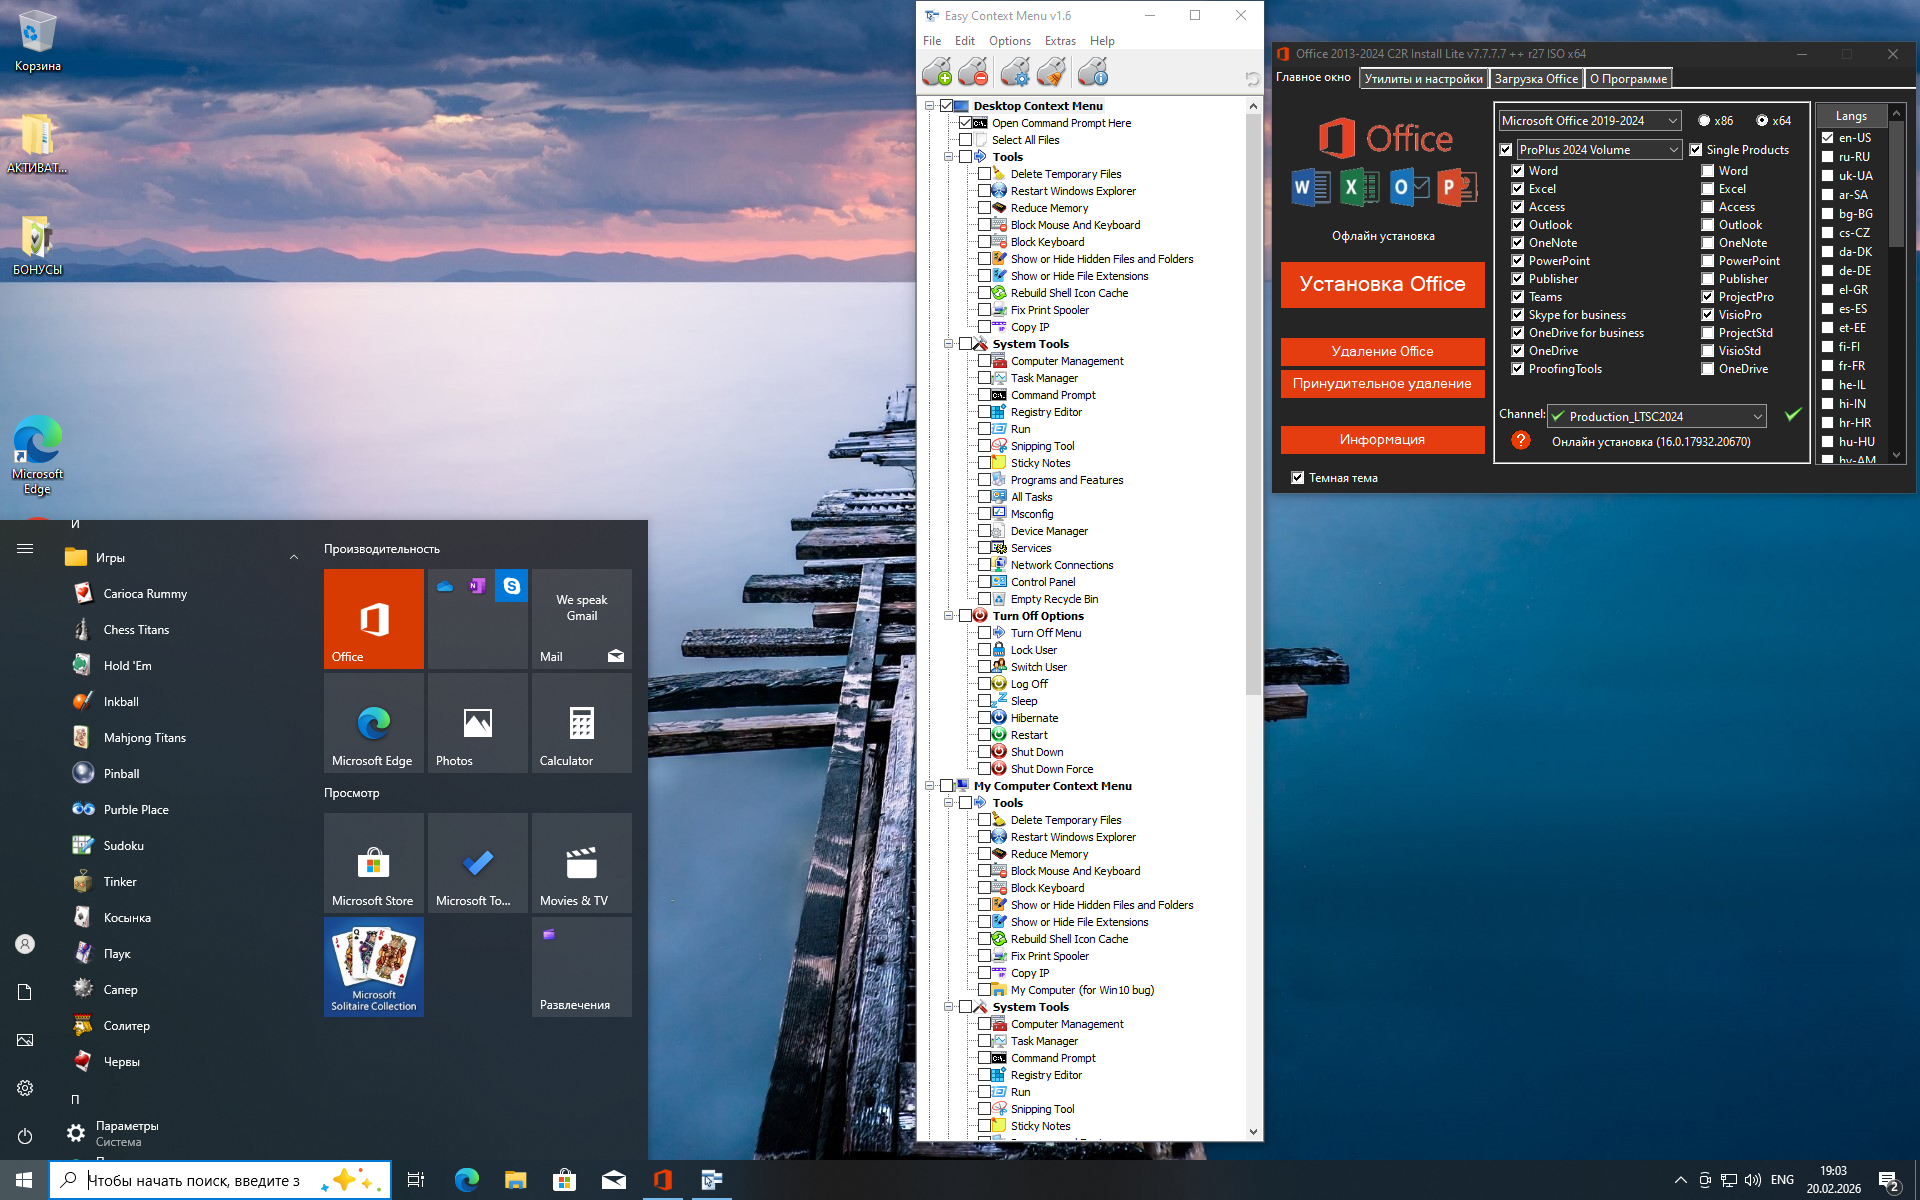Open the Production_LTSC2024 channel dropdown

coord(1657,416)
